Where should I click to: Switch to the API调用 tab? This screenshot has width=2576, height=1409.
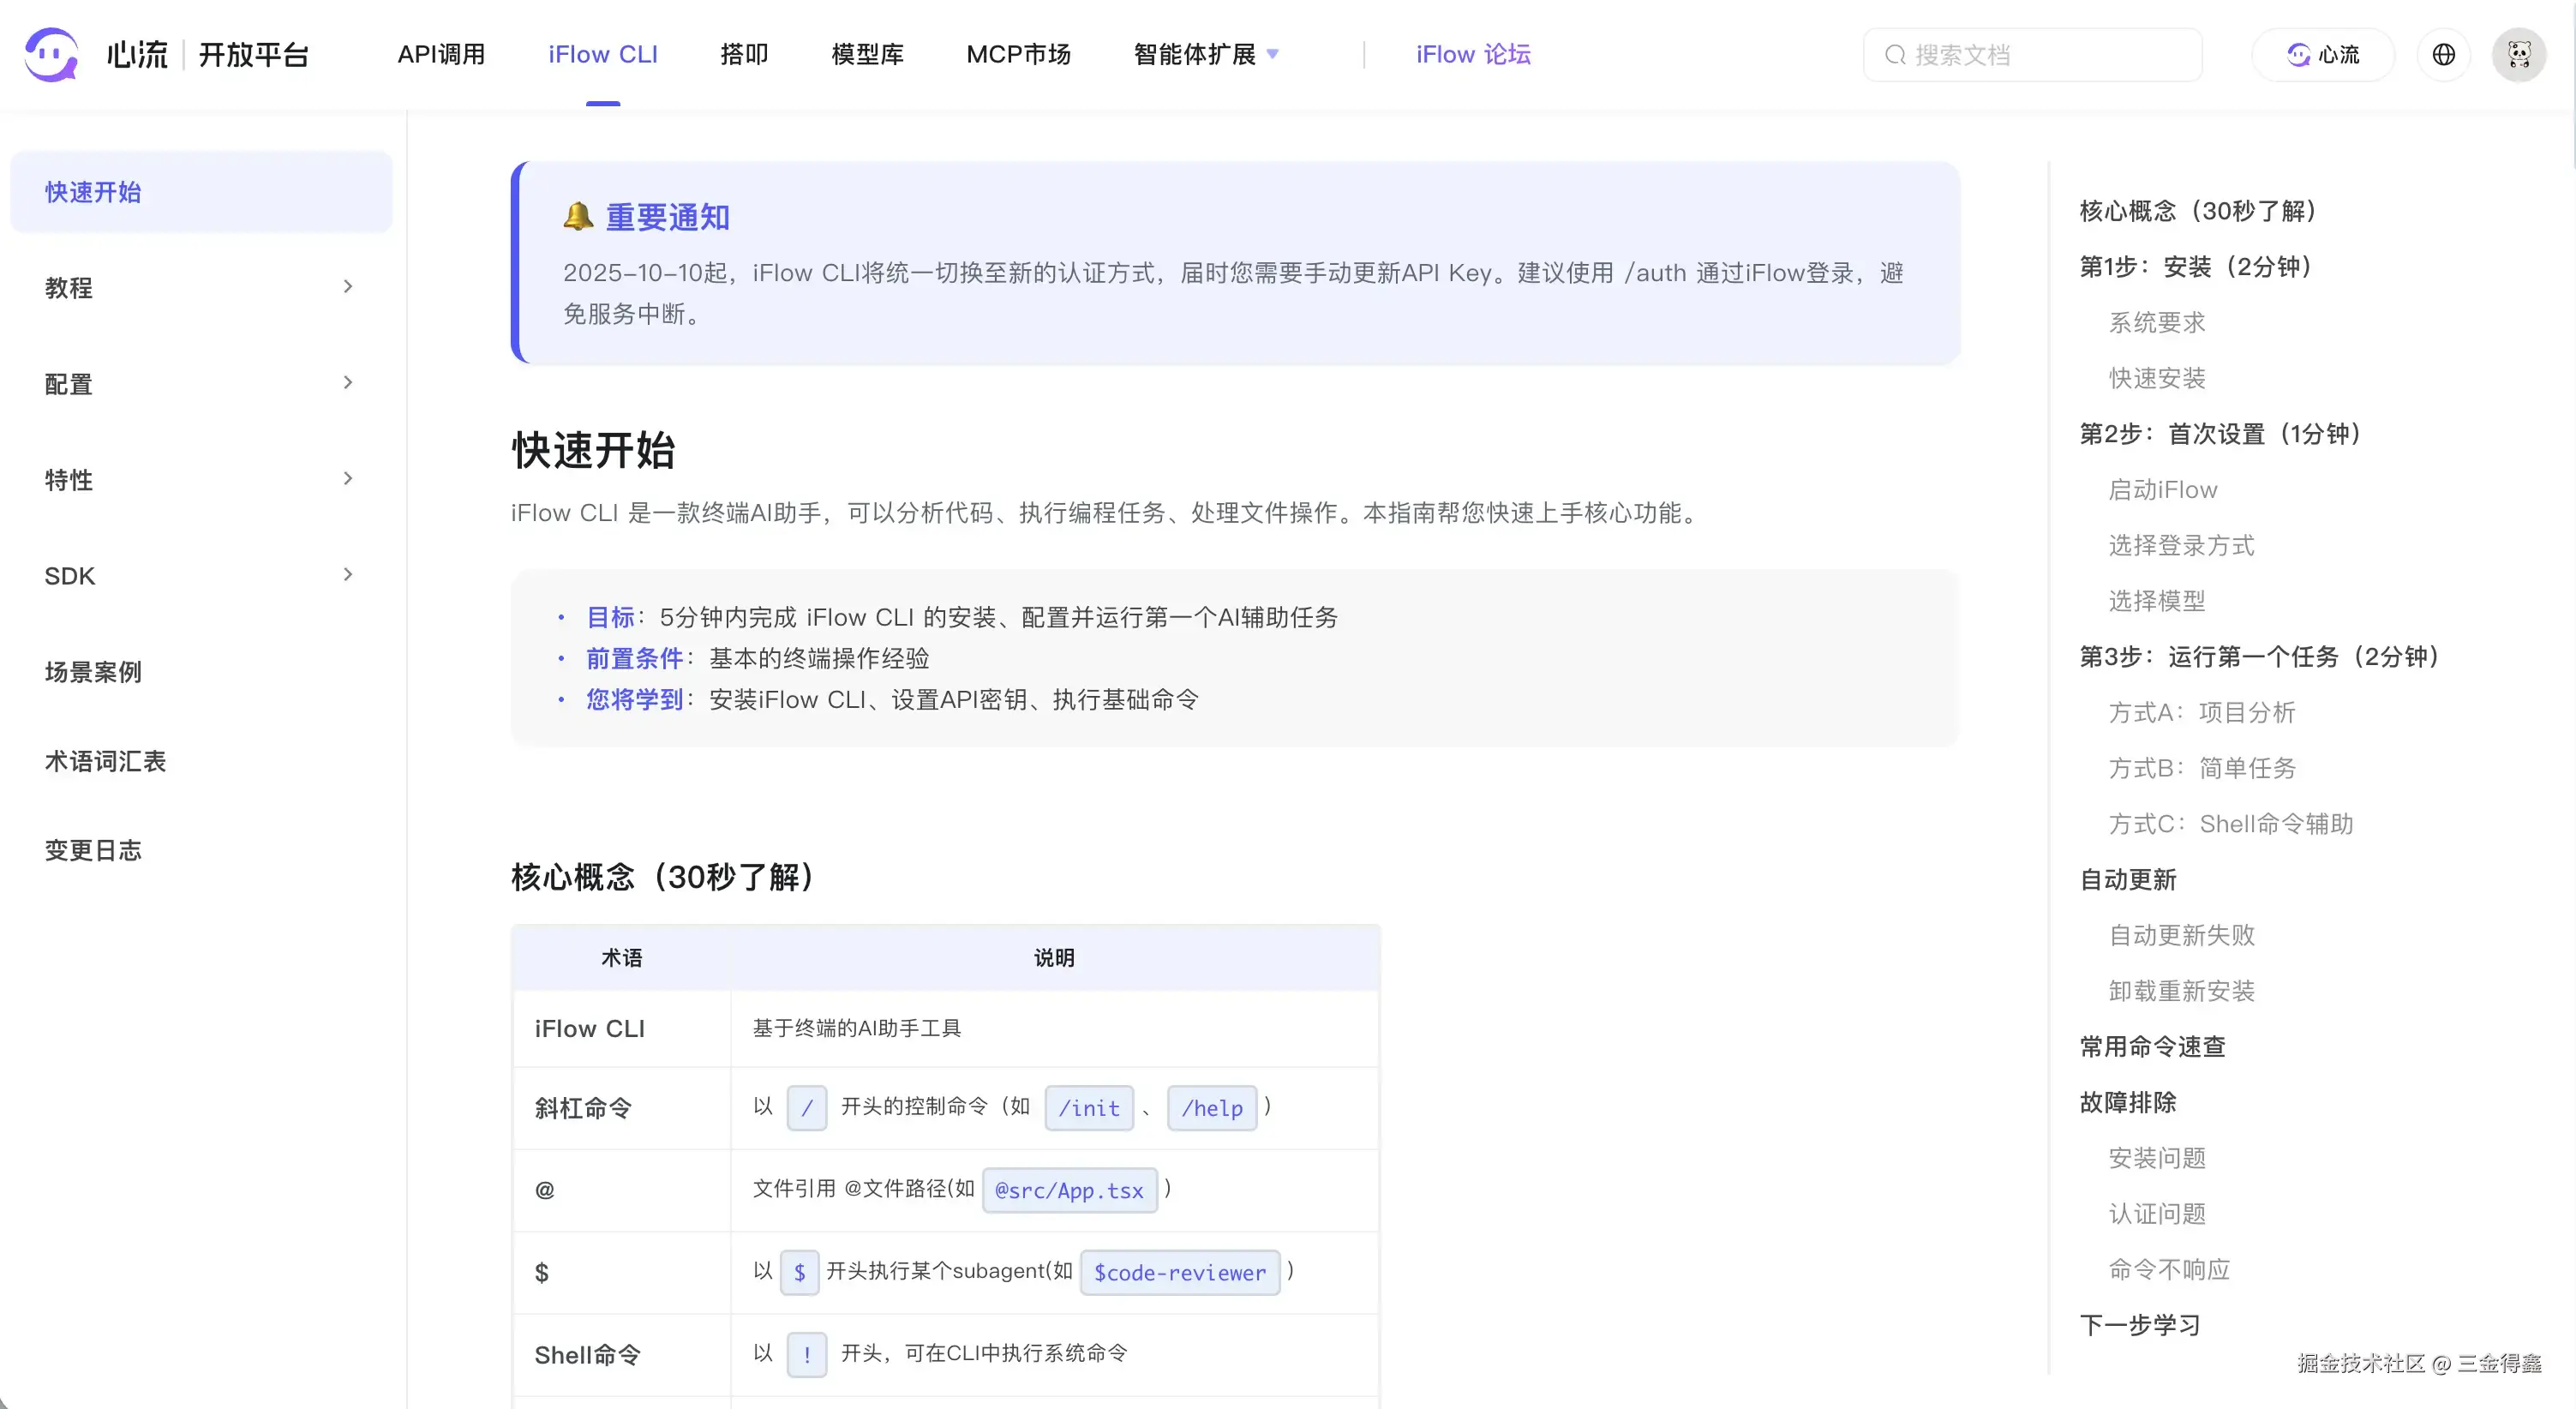(x=441, y=54)
